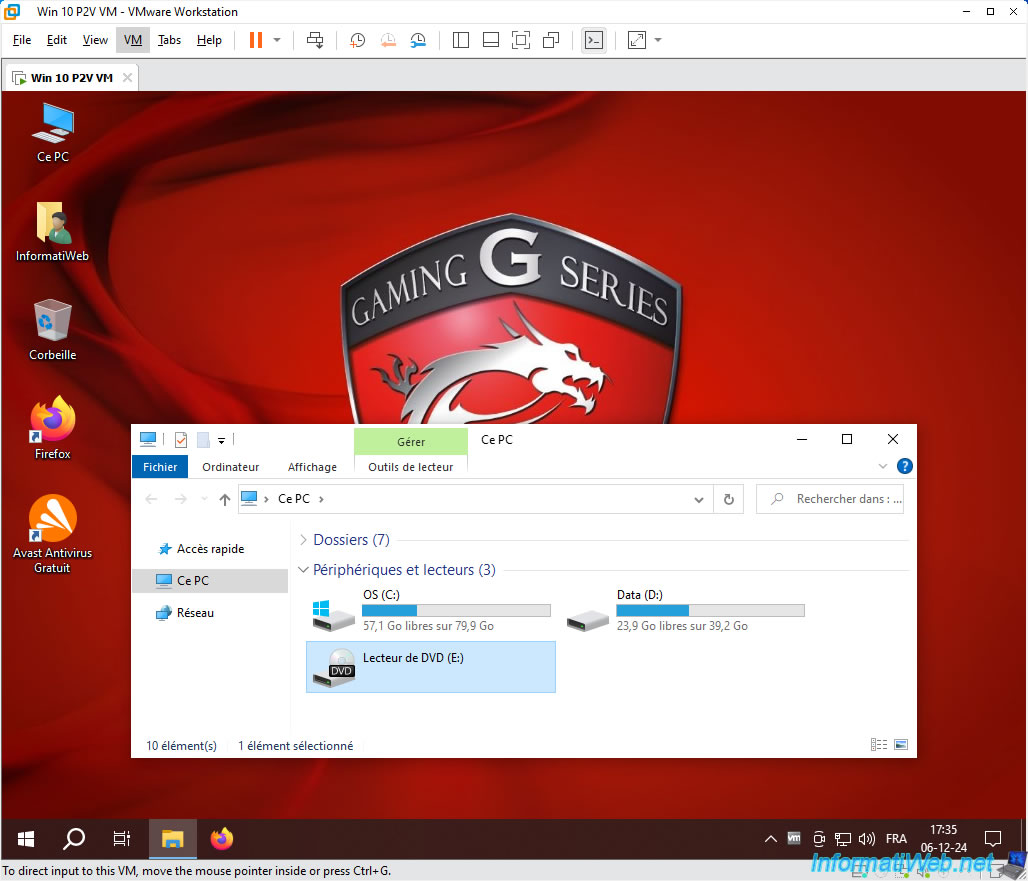Switch to large icons view toggle

[x=901, y=745]
